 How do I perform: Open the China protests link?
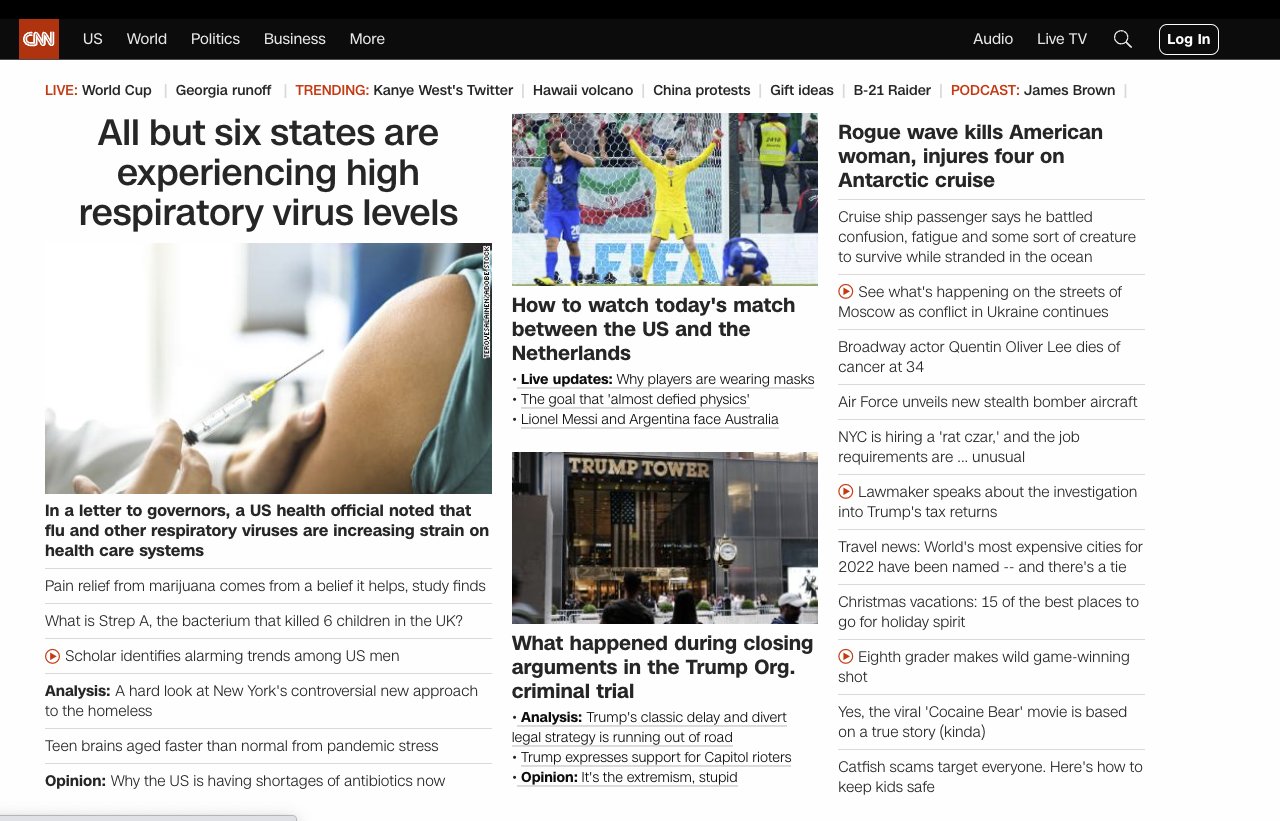point(702,90)
